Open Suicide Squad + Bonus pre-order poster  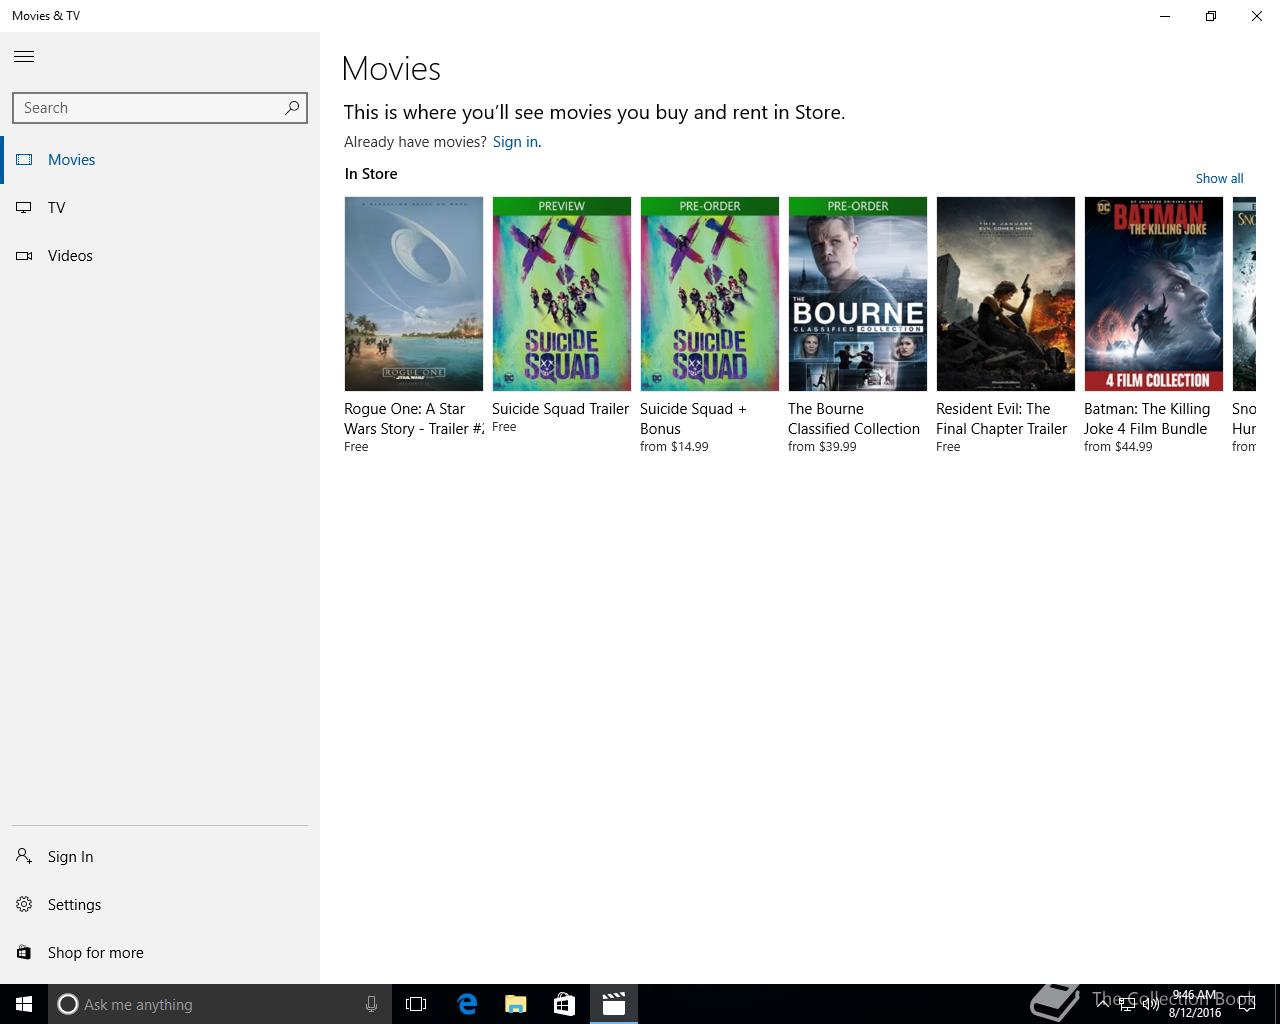coord(710,294)
